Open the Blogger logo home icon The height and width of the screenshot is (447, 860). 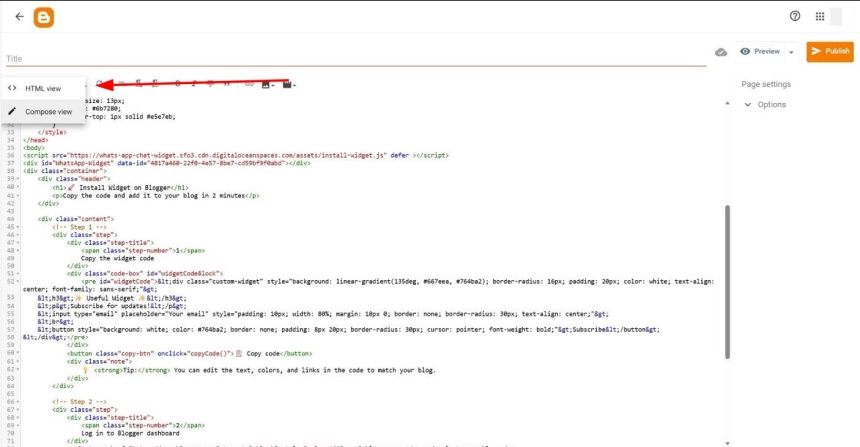[43, 18]
